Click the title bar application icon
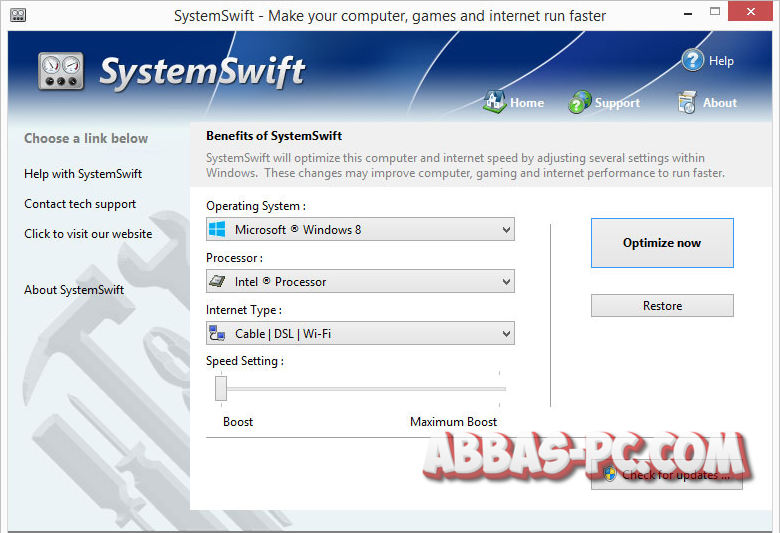The image size is (780, 533). coord(18,15)
